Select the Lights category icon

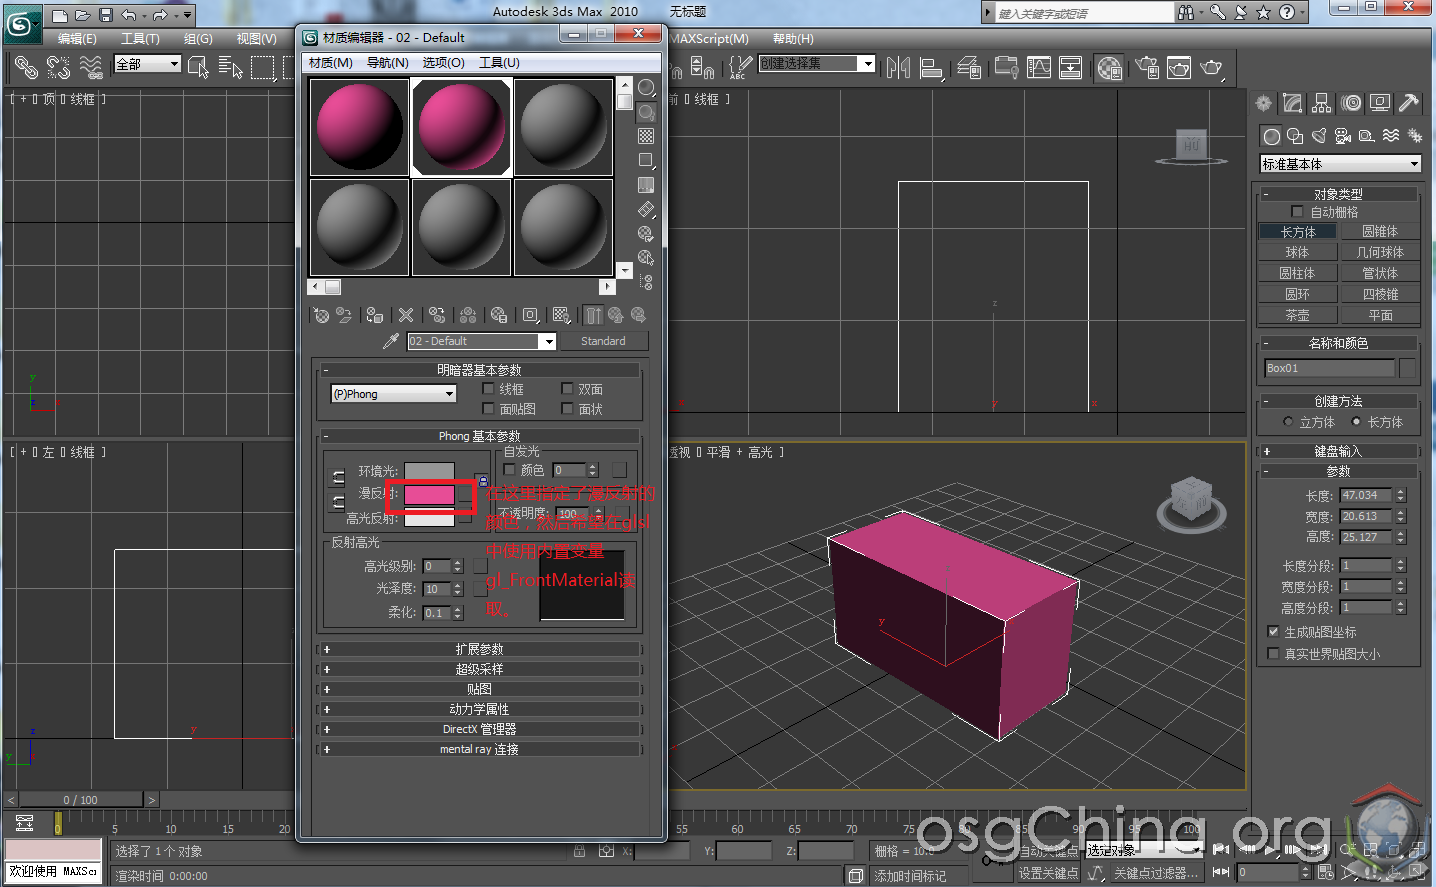coord(1319,136)
